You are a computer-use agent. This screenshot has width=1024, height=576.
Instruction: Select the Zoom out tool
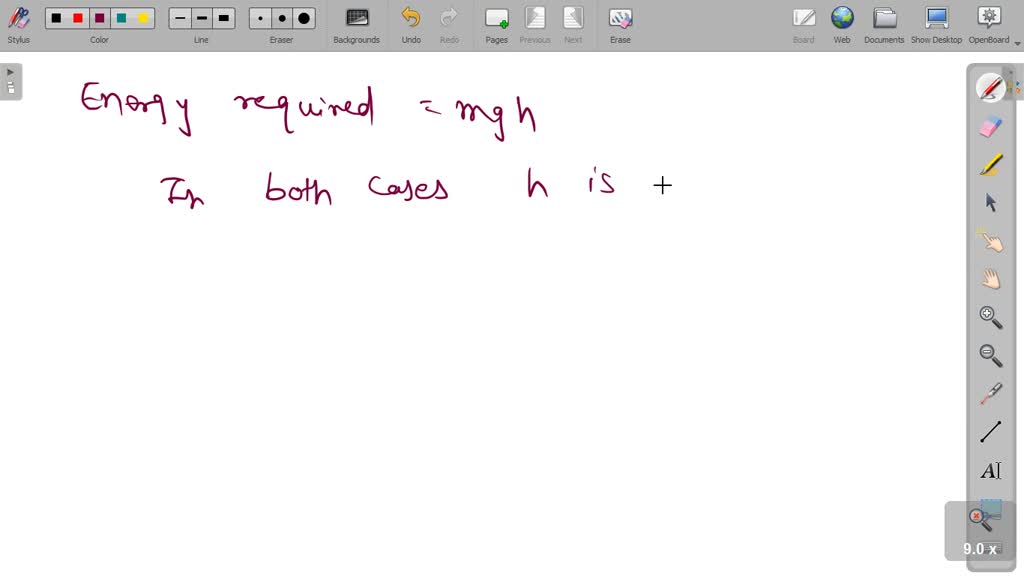[990, 356]
